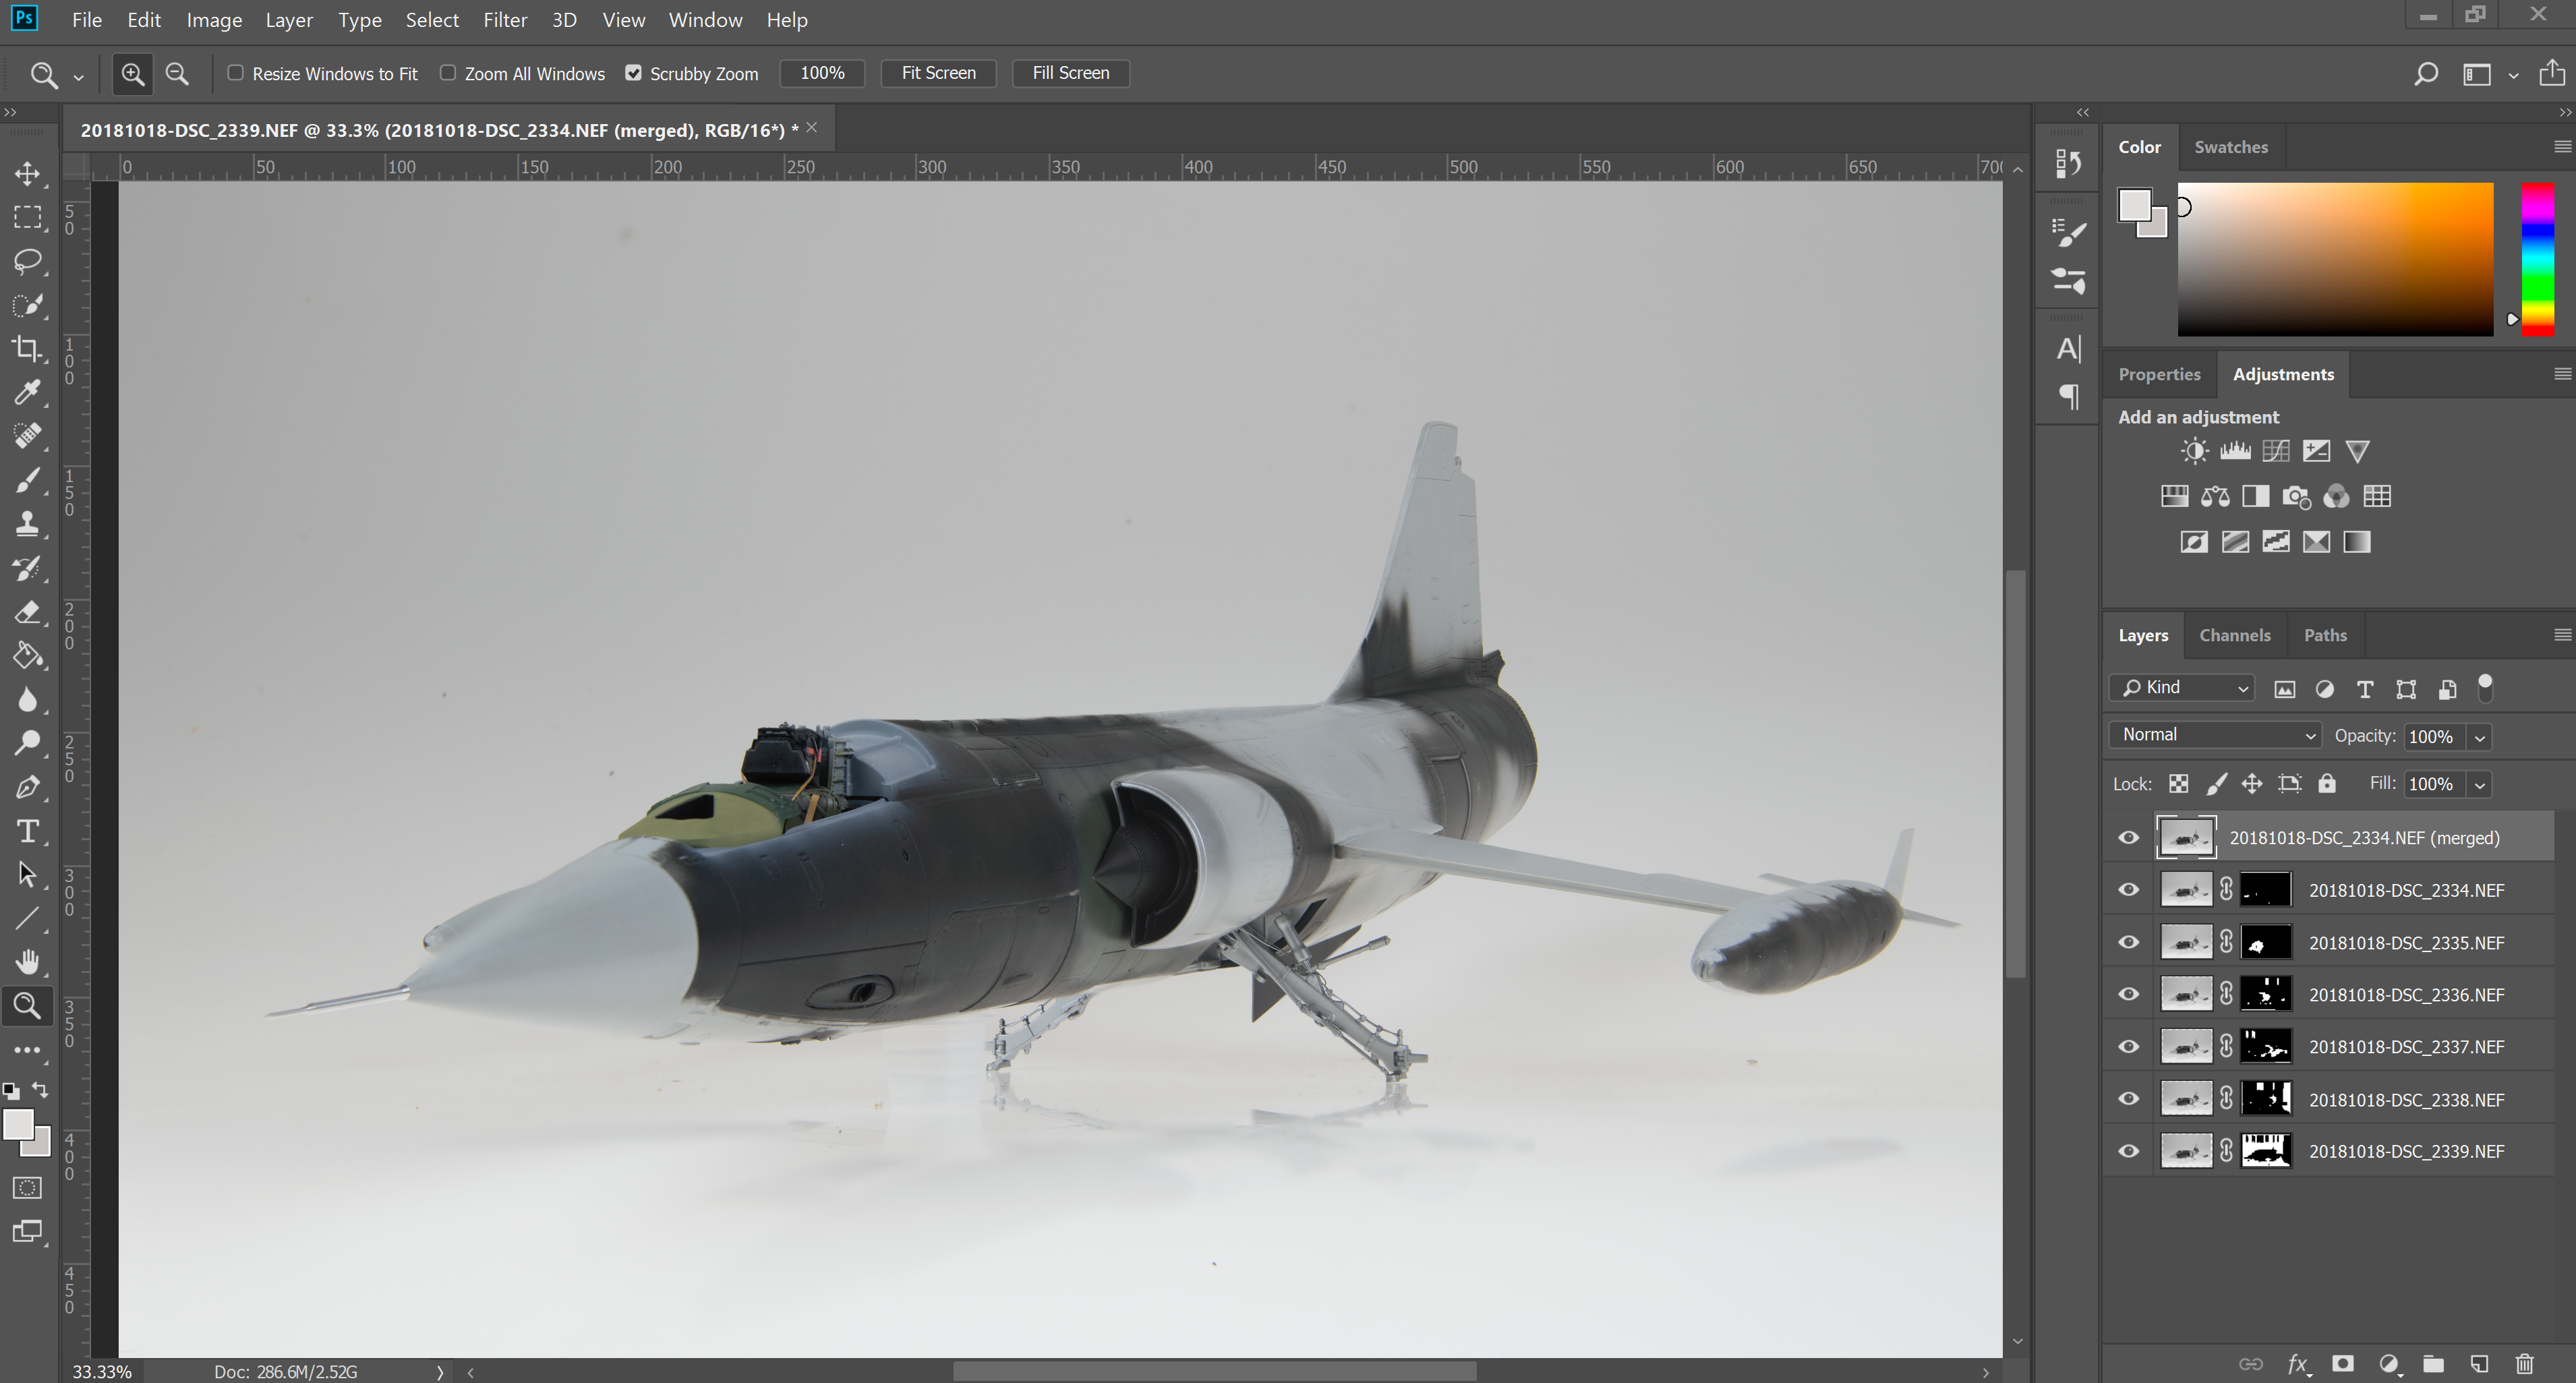Click the Zoom Out magnifier icon
This screenshot has width=2576, height=1383.
pos(177,73)
